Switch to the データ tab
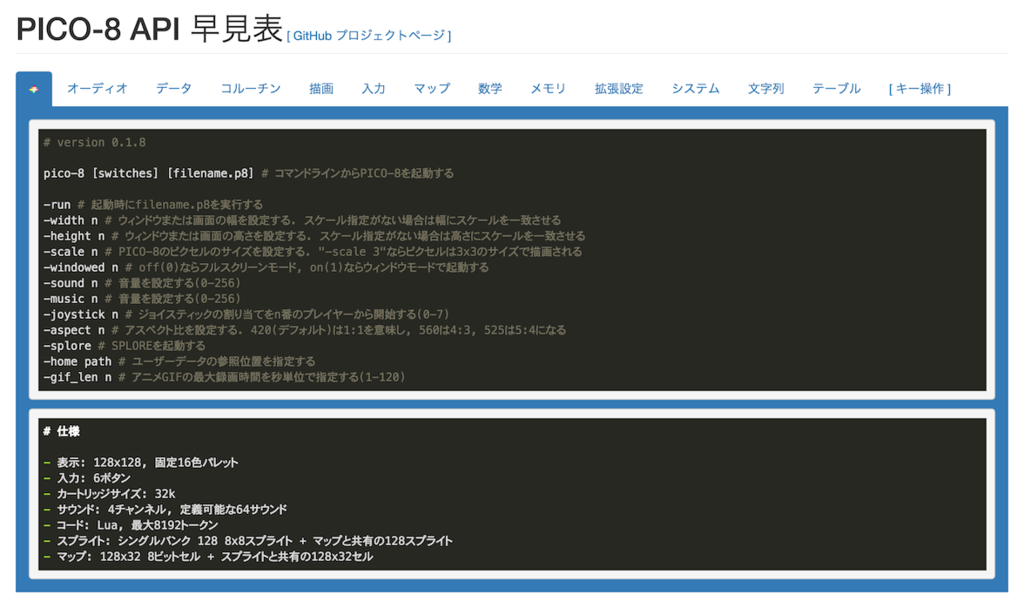1024x608 pixels. coord(174,88)
